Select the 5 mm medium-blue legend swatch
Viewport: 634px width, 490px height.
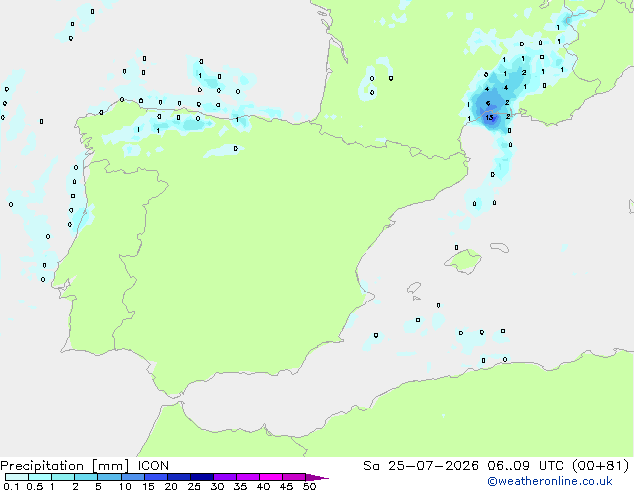(x=109, y=477)
